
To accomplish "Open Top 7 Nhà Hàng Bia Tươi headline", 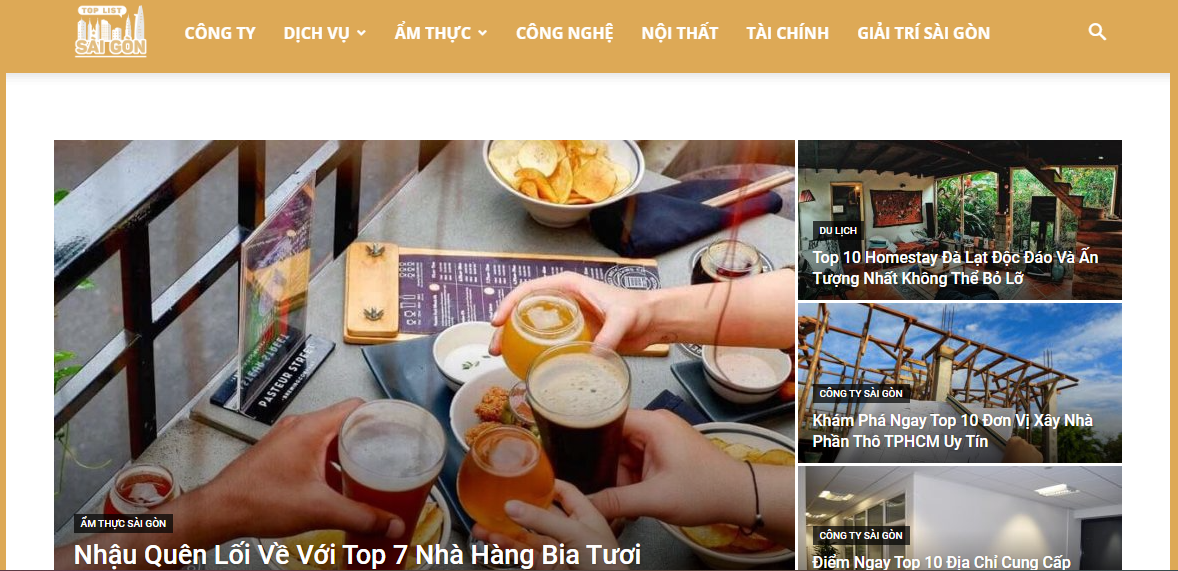I will pyautogui.click(x=357, y=555).
